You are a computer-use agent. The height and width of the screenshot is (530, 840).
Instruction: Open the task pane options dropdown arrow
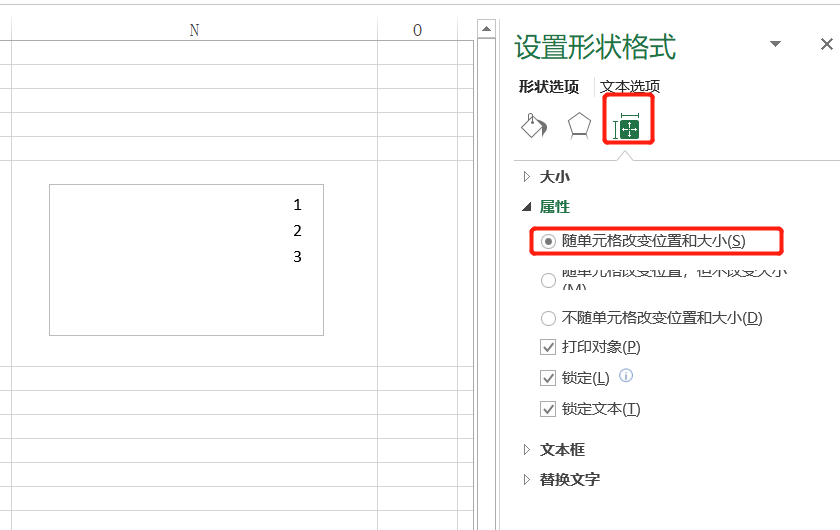pos(775,44)
